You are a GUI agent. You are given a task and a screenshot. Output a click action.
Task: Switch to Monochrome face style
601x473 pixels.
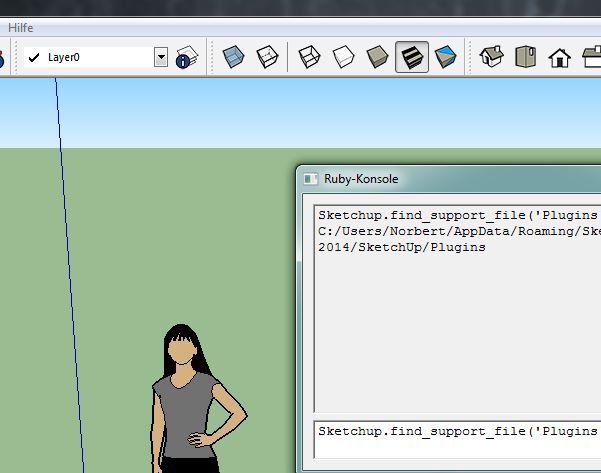pos(445,57)
